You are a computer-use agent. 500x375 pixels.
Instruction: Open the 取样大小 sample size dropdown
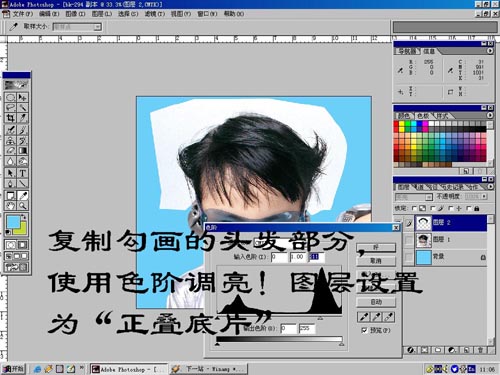click(x=77, y=27)
